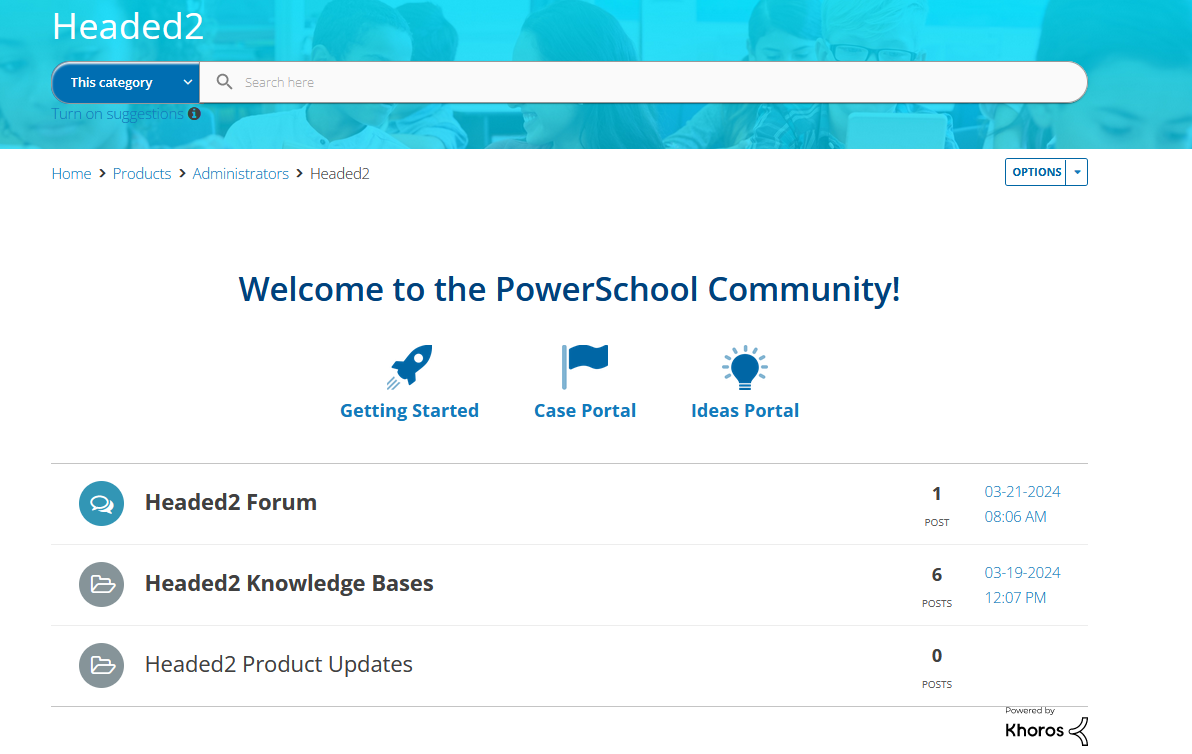Click the suggestions info icon
The image size is (1192, 754).
click(x=195, y=113)
